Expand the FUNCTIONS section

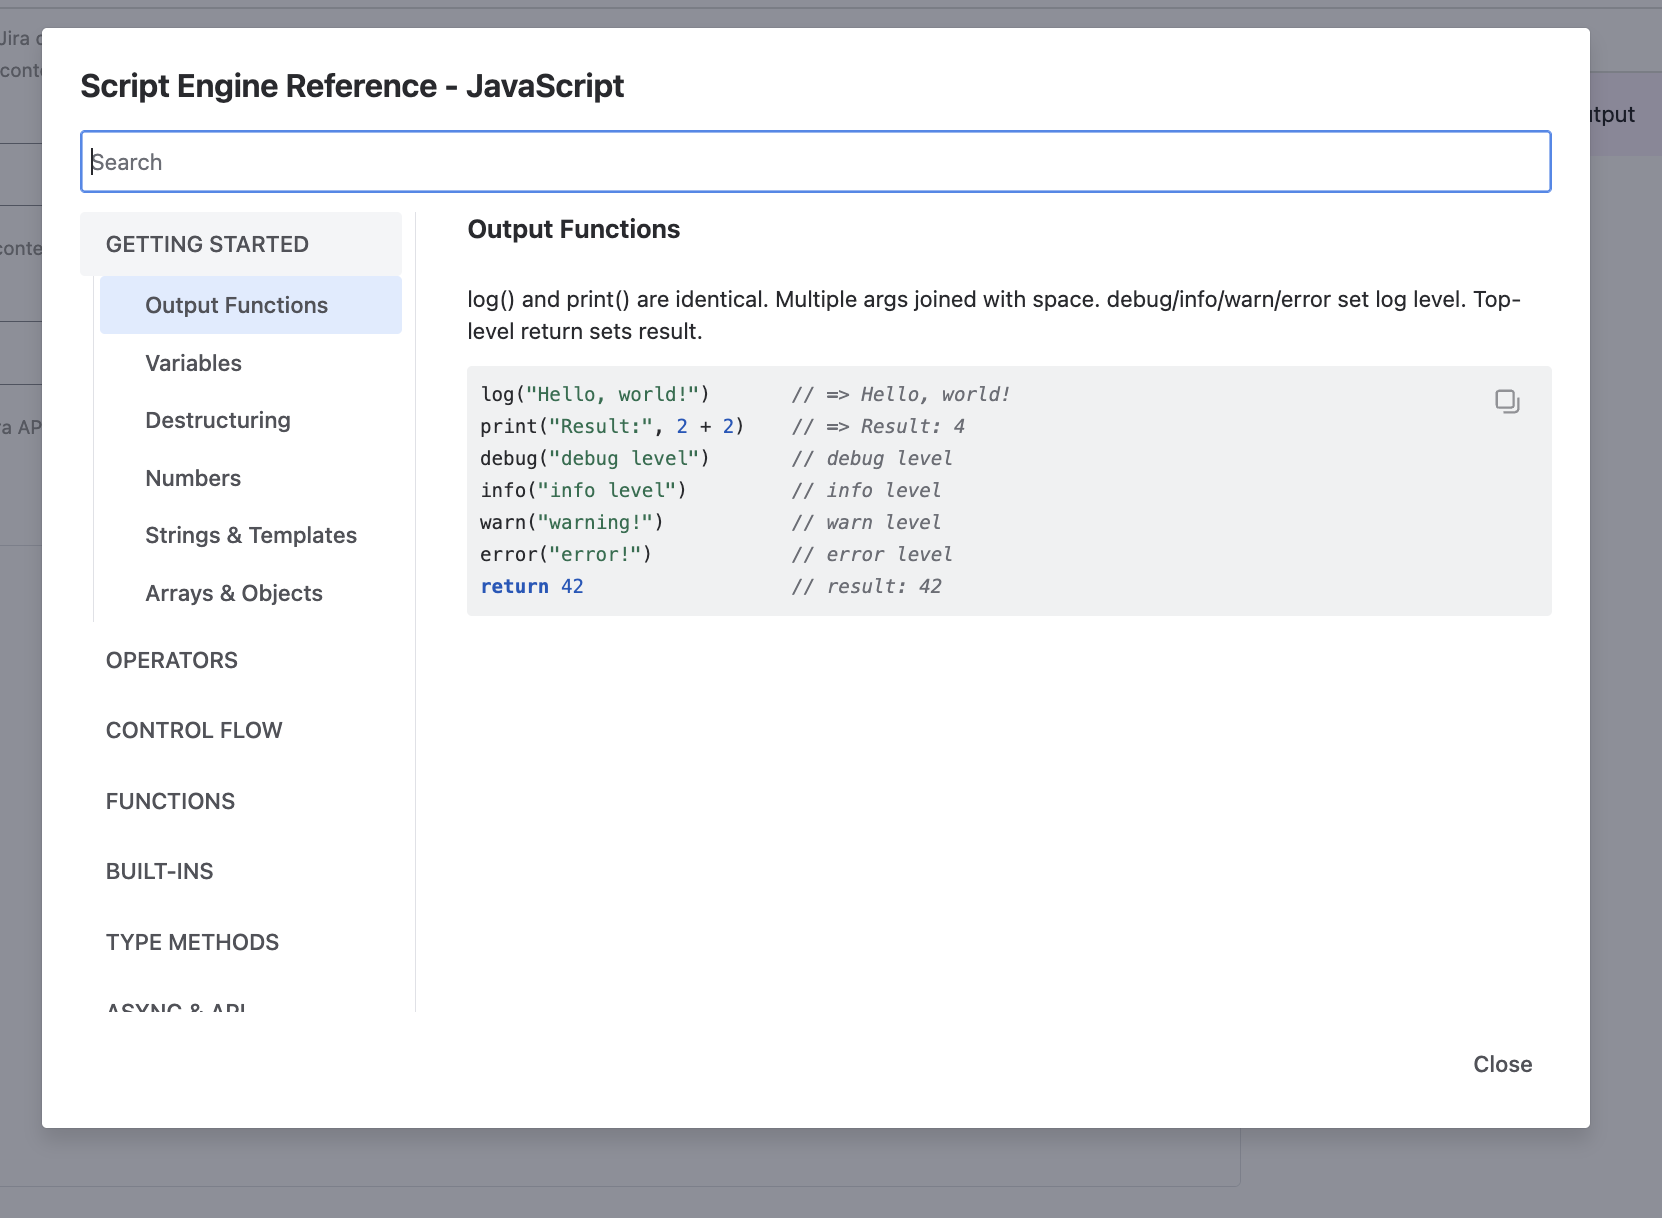pos(171,801)
